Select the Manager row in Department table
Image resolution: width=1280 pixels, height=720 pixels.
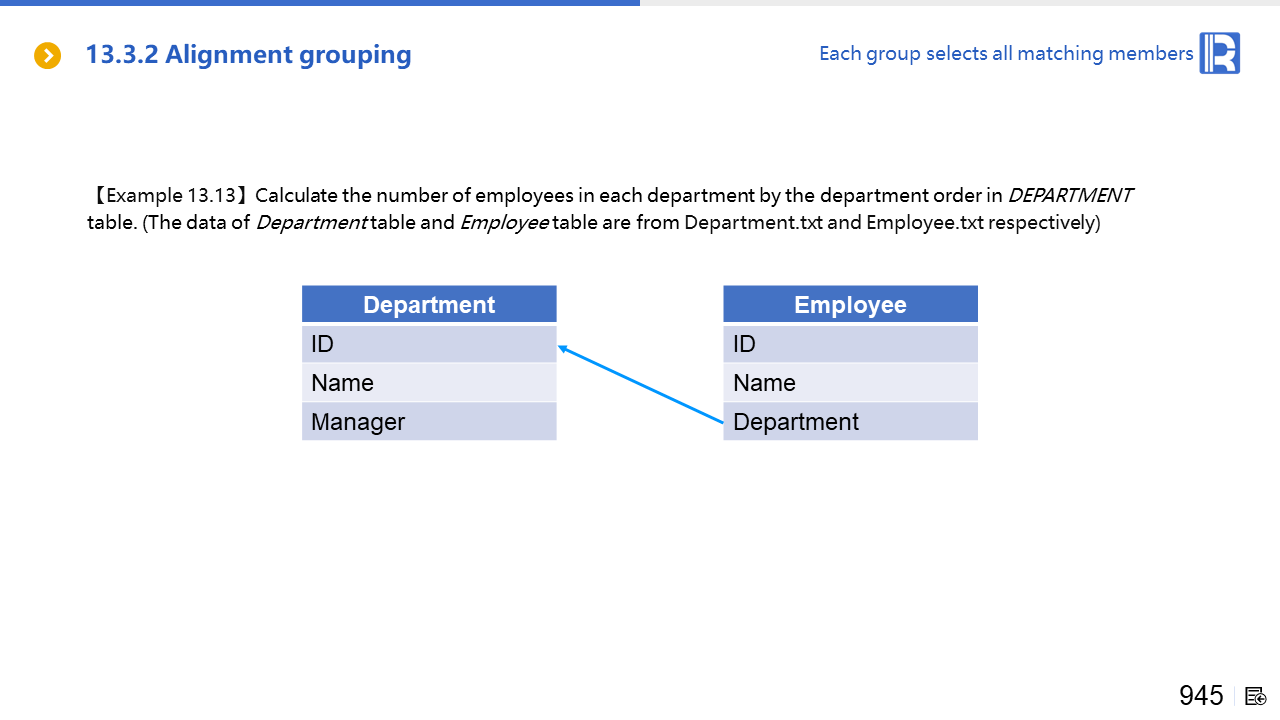[429, 422]
